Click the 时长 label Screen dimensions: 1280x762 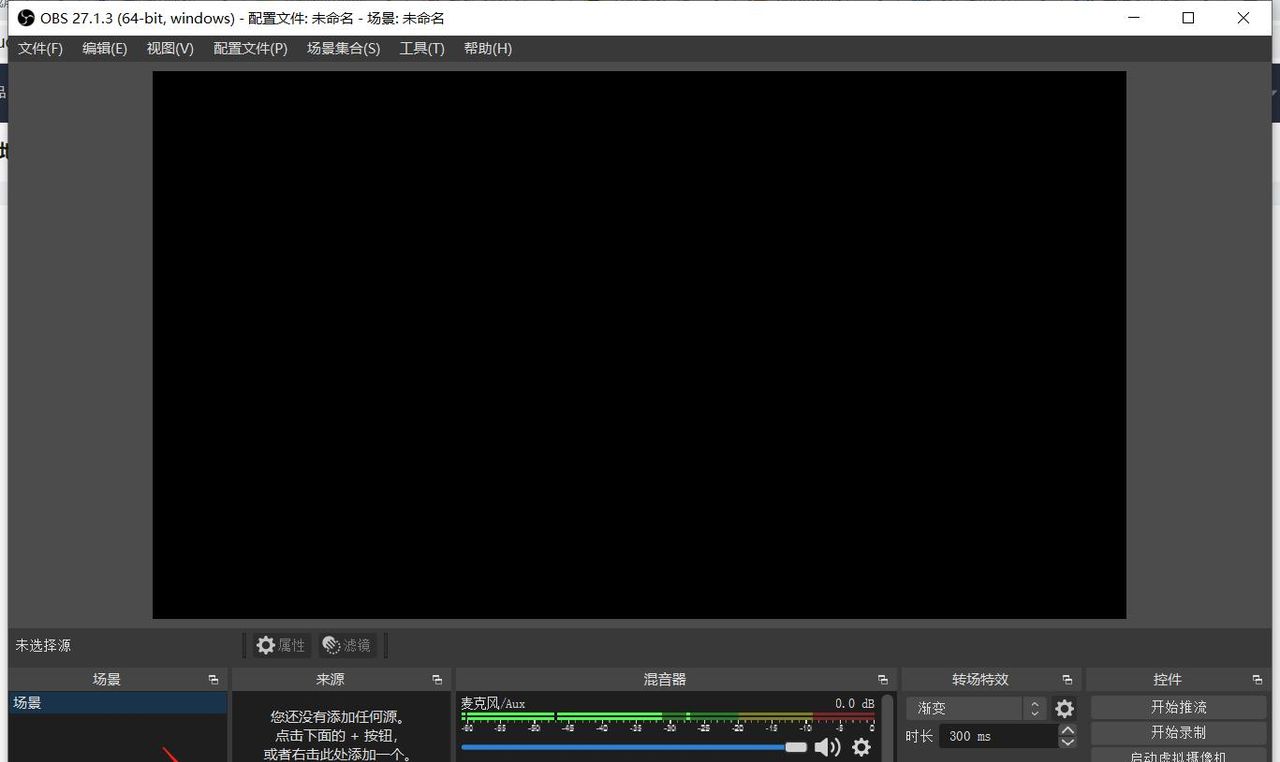pyautogui.click(x=919, y=736)
